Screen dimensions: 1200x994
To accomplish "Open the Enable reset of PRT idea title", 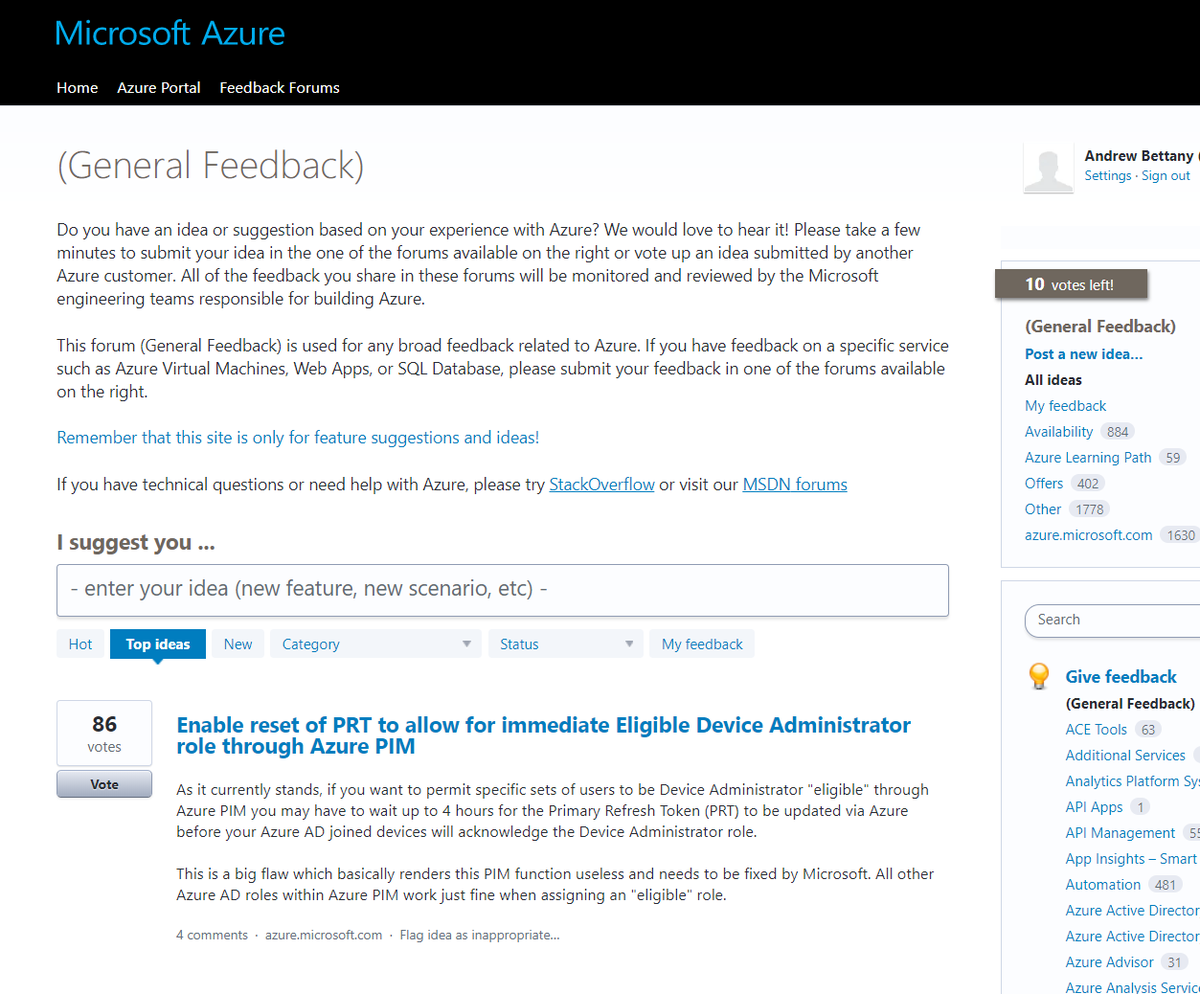I will (543, 736).
